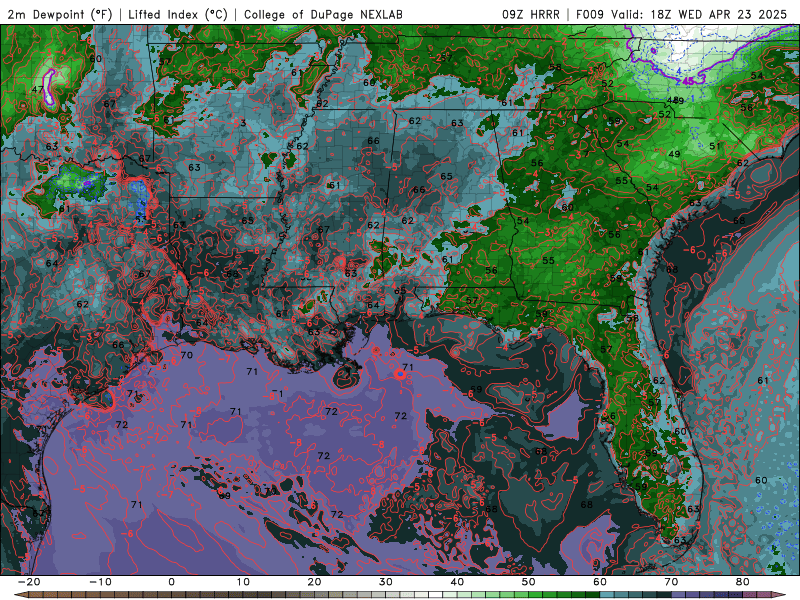800x600 pixels.
Task: Click the '-20' color scale label
Action: 29,582
